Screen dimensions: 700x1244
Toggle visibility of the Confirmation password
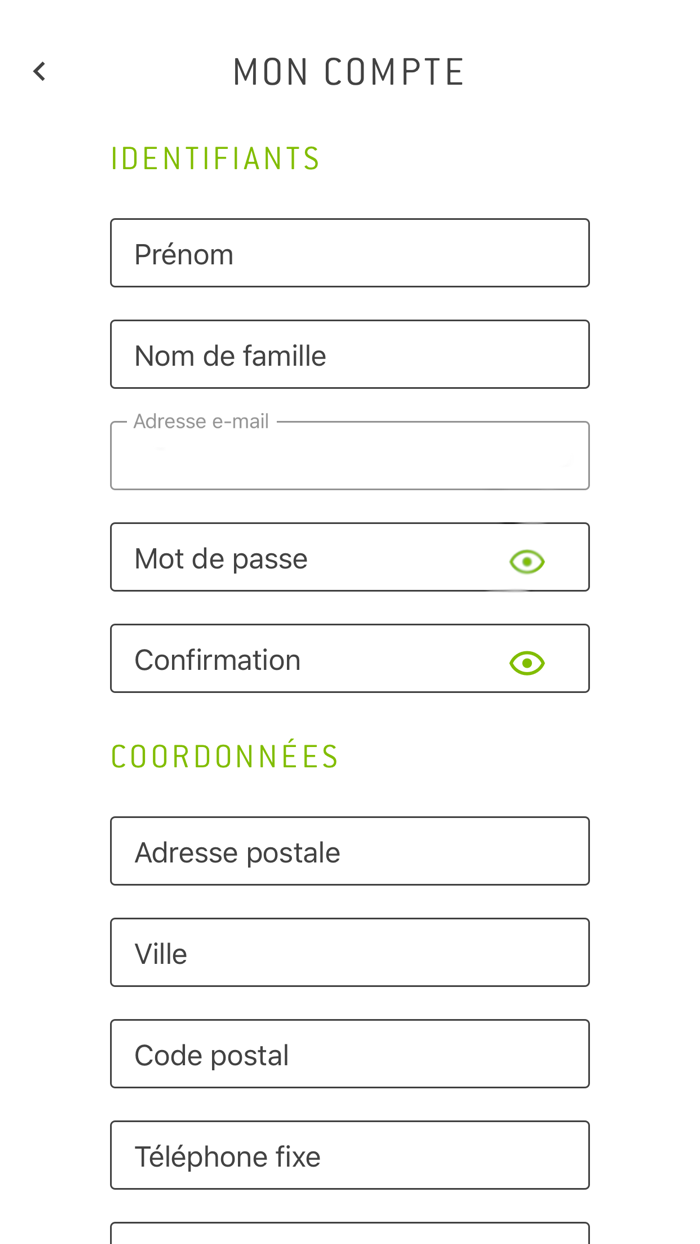point(527,663)
